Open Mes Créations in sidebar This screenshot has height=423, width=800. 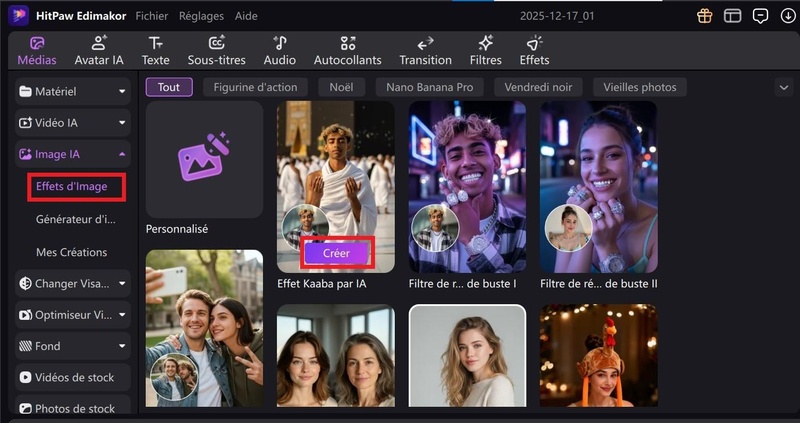pyautogui.click(x=71, y=252)
